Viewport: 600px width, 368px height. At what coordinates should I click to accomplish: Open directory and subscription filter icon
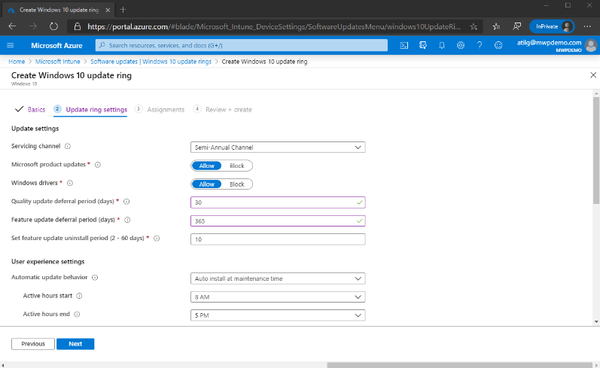coord(423,46)
